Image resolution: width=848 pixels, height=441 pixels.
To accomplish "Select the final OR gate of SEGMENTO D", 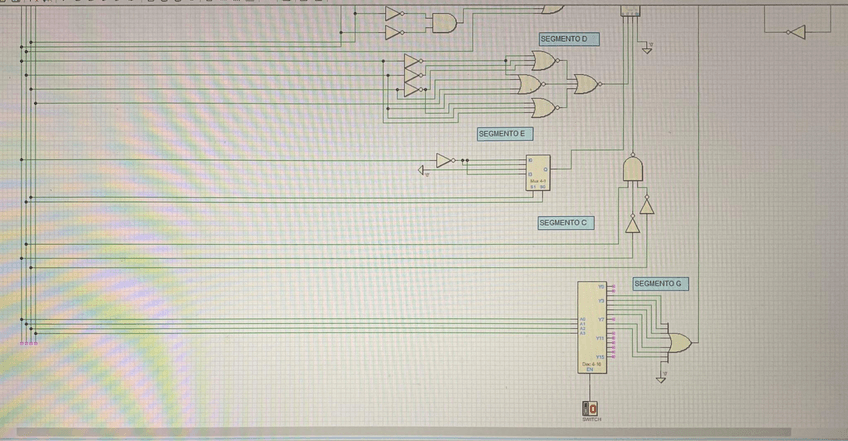I will 585,84.
